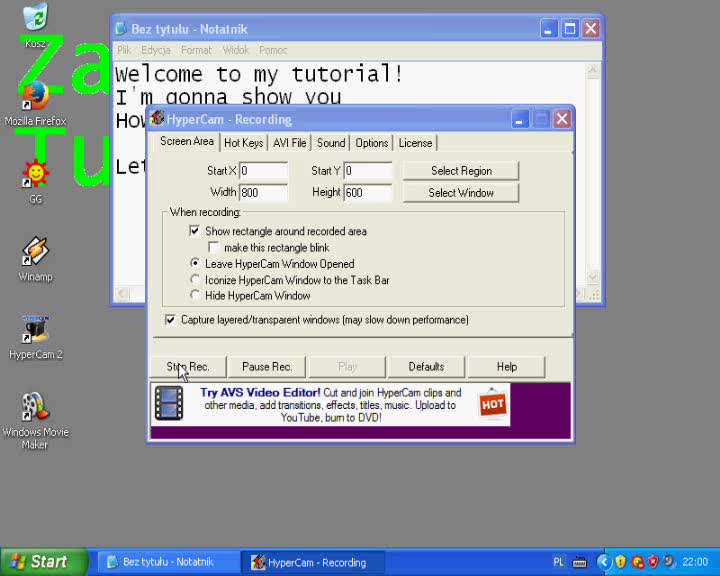Open Plik menu in Notatnik
Image resolution: width=720 pixels, height=576 pixels.
pyautogui.click(x=124, y=50)
